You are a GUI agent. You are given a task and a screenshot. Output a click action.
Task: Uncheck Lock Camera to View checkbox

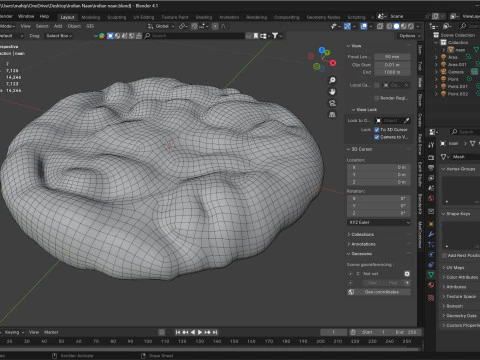377,137
